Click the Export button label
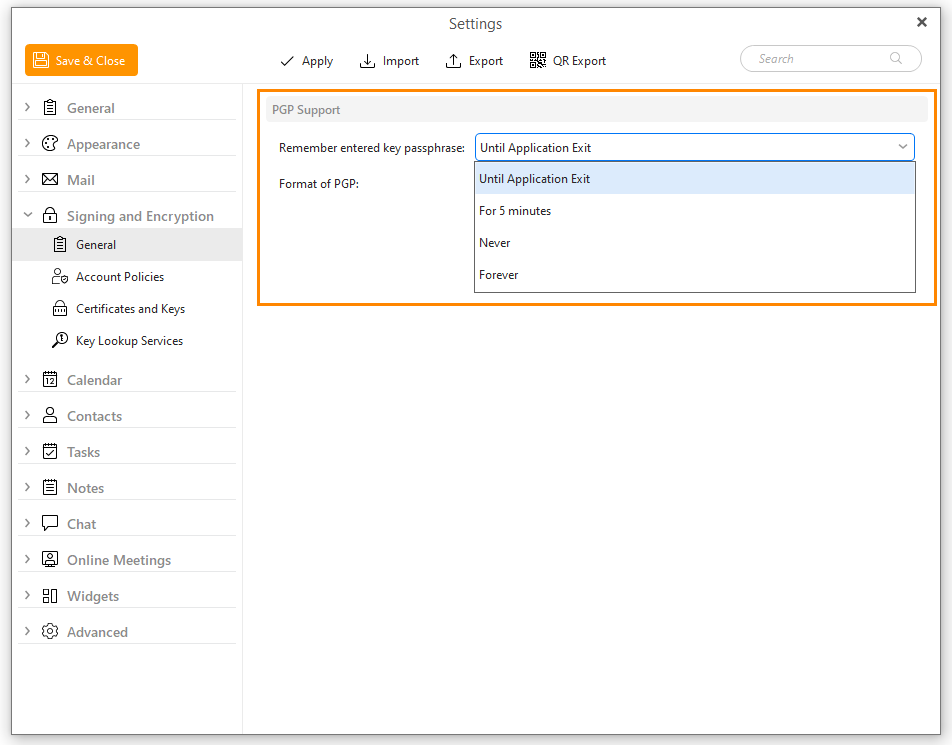Screen dimensions: 952x745 [486, 61]
